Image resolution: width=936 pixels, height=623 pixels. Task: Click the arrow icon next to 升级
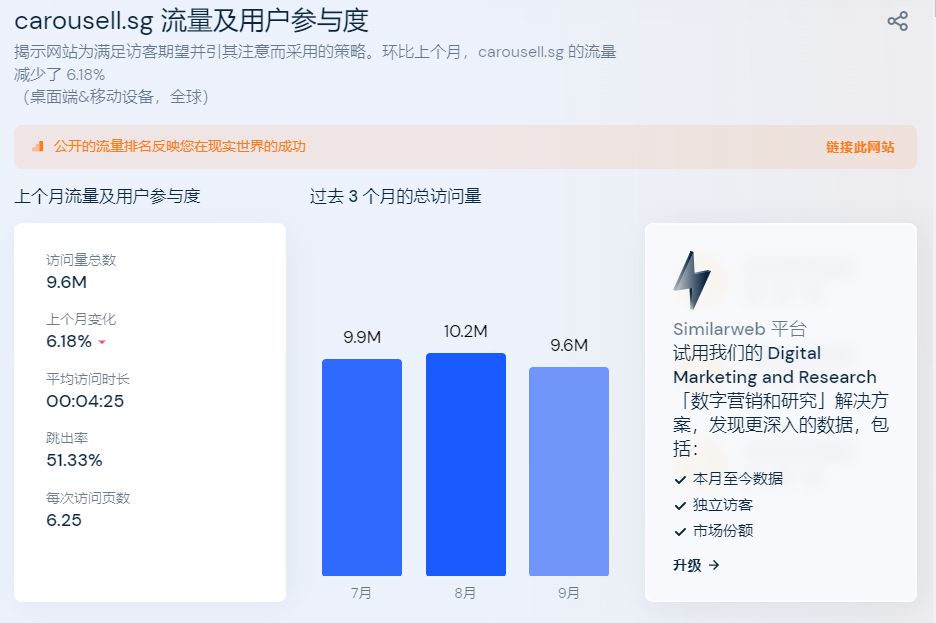tap(712, 563)
